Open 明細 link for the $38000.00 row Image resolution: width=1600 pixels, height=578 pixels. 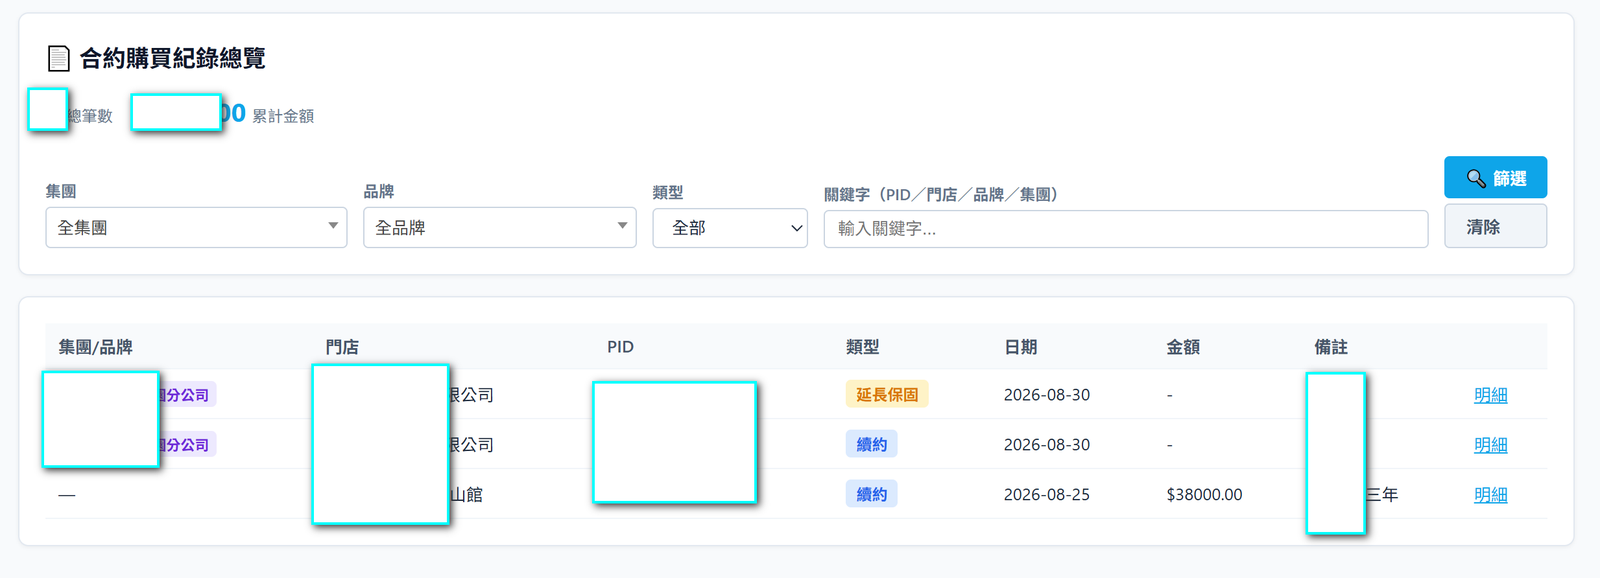pyautogui.click(x=1490, y=495)
